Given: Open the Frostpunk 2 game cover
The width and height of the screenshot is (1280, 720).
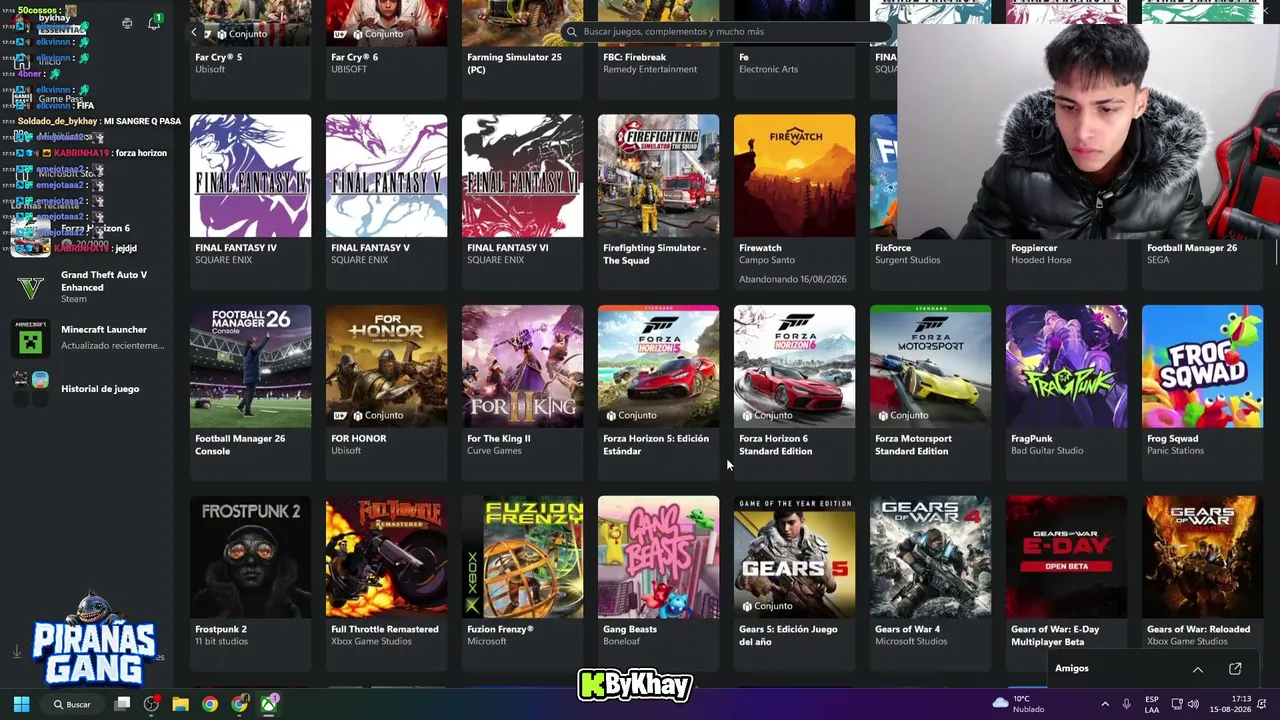Looking at the screenshot, I should coord(250,557).
